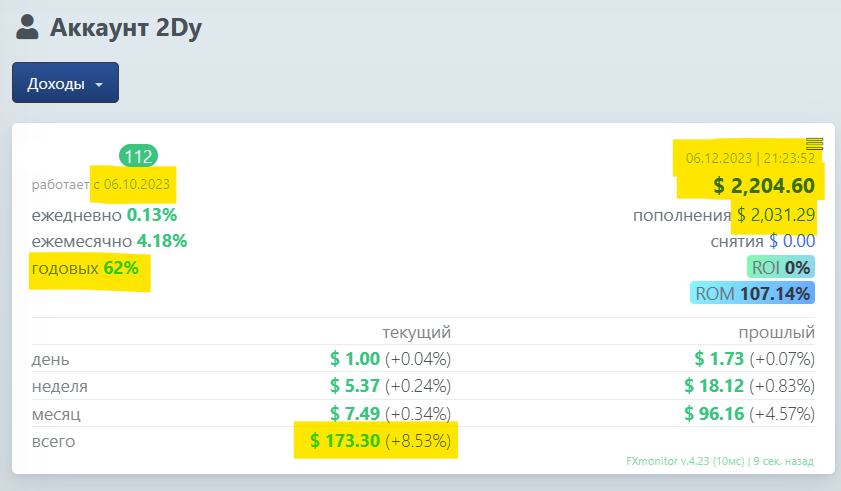Click the всего total $ 173.30 value
Screen dimensions: 841x491
click(345, 440)
